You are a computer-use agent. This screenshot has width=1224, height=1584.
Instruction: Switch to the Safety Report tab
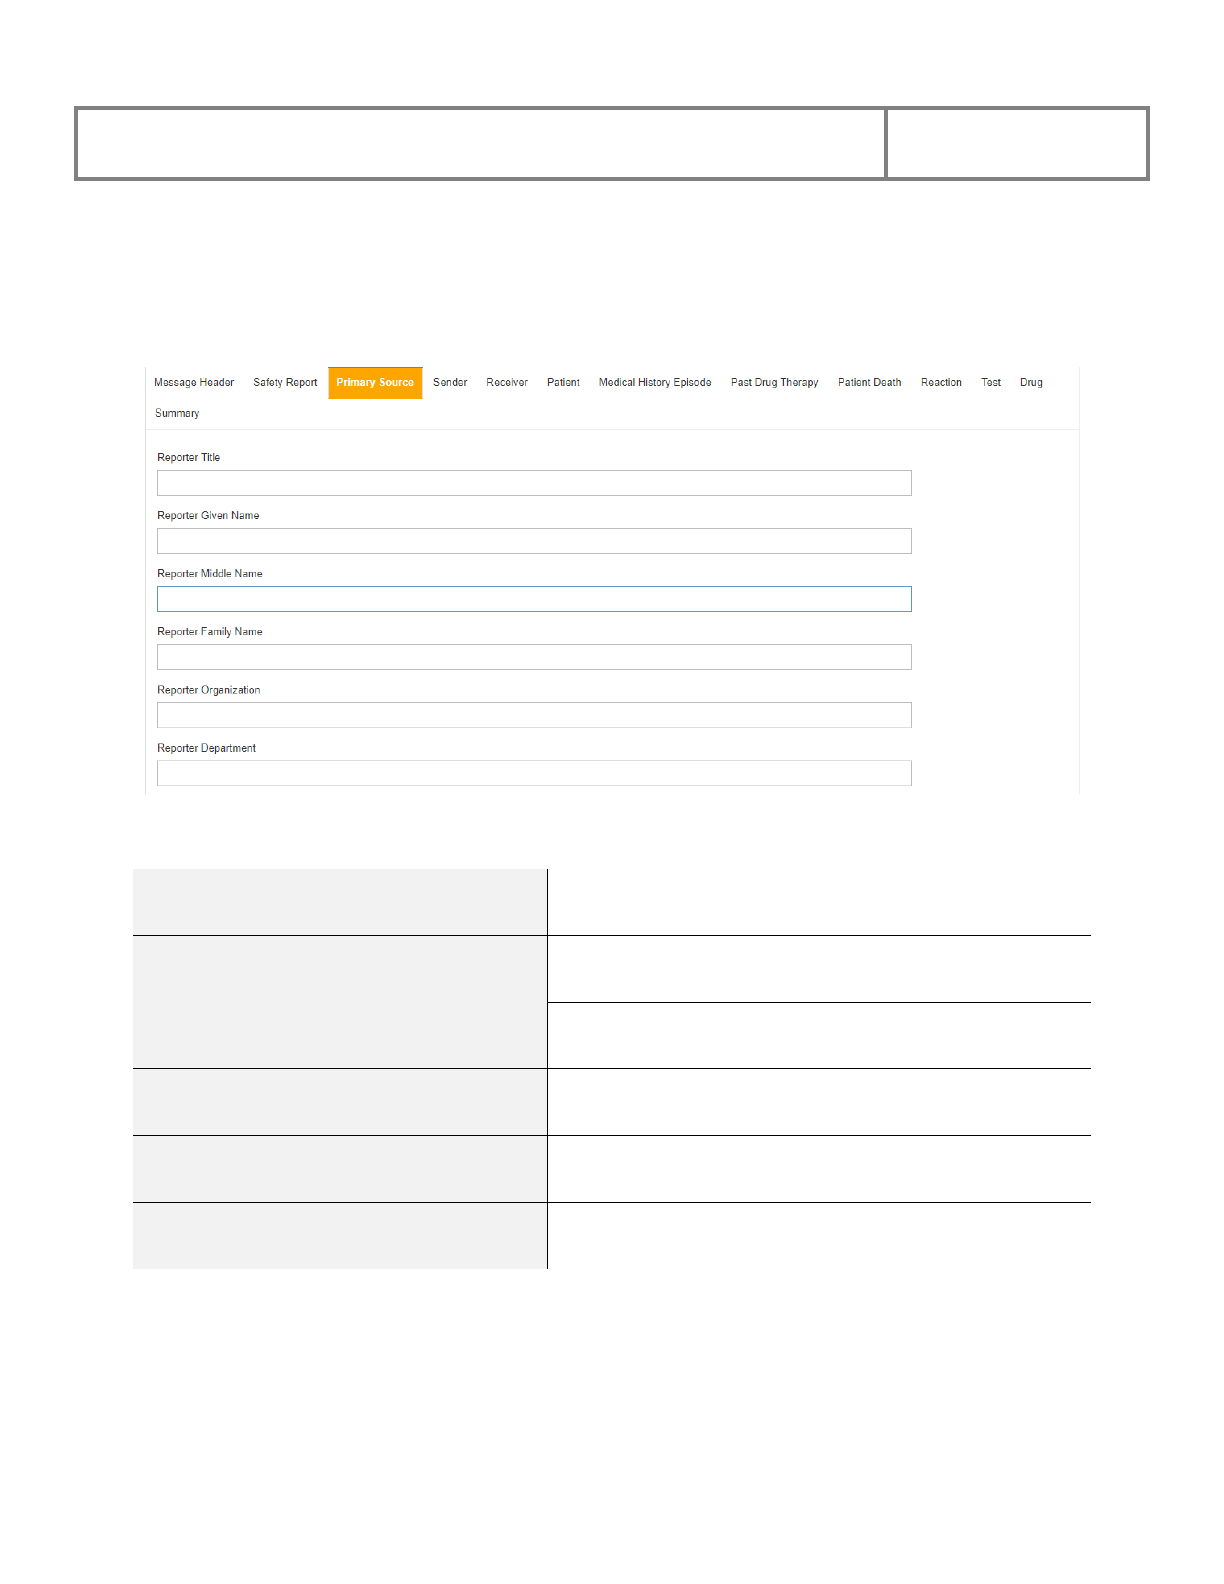point(285,383)
